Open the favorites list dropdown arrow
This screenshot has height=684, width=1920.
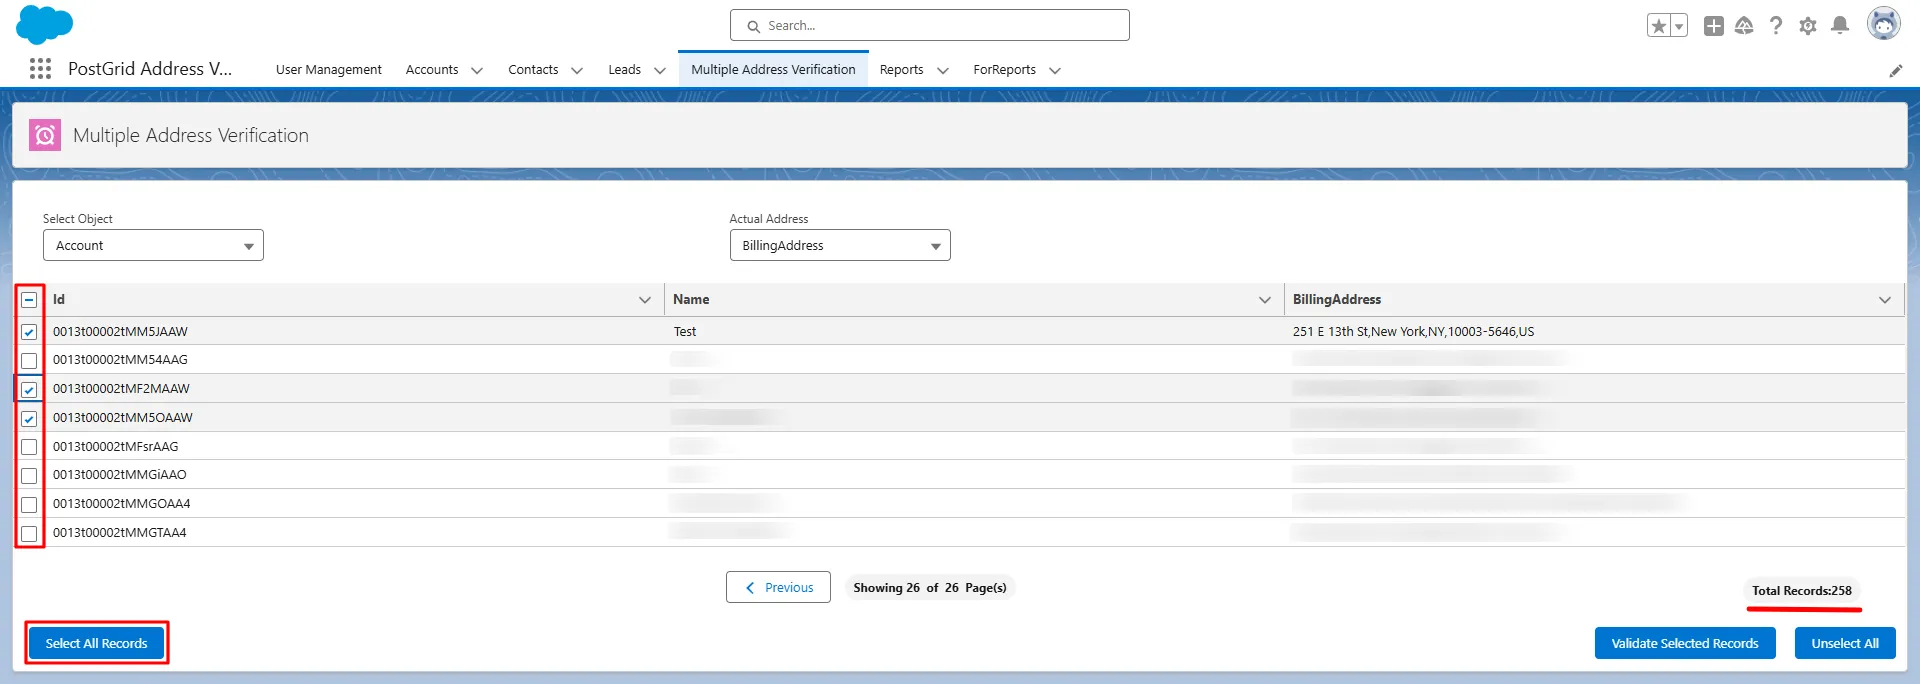1679,26
